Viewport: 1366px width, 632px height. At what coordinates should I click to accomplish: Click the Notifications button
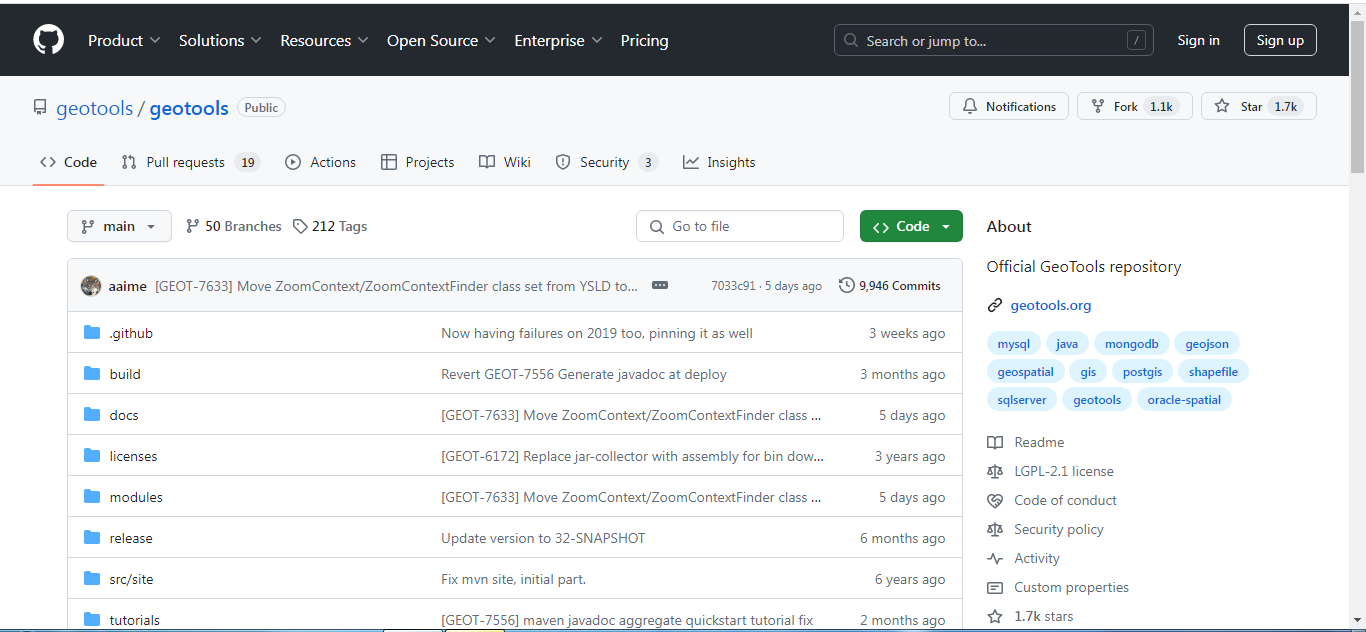[x=1009, y=107]
